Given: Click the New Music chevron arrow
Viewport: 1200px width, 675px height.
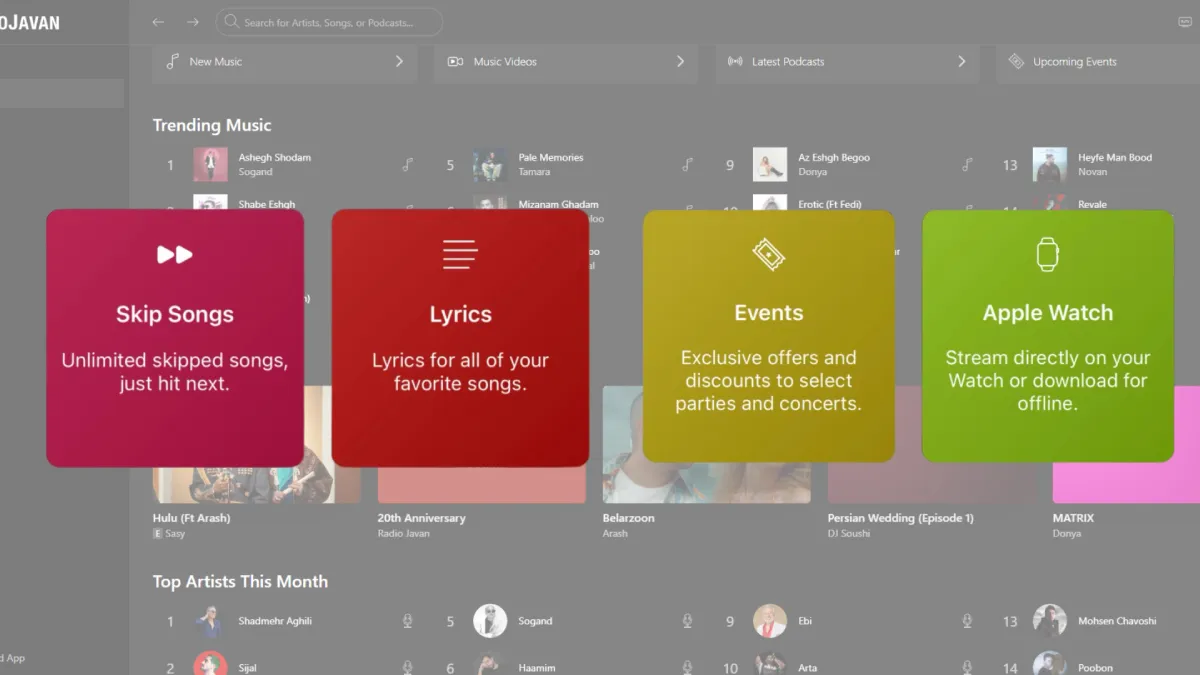Looking at the screenshot, I should (x=399, y=62).
